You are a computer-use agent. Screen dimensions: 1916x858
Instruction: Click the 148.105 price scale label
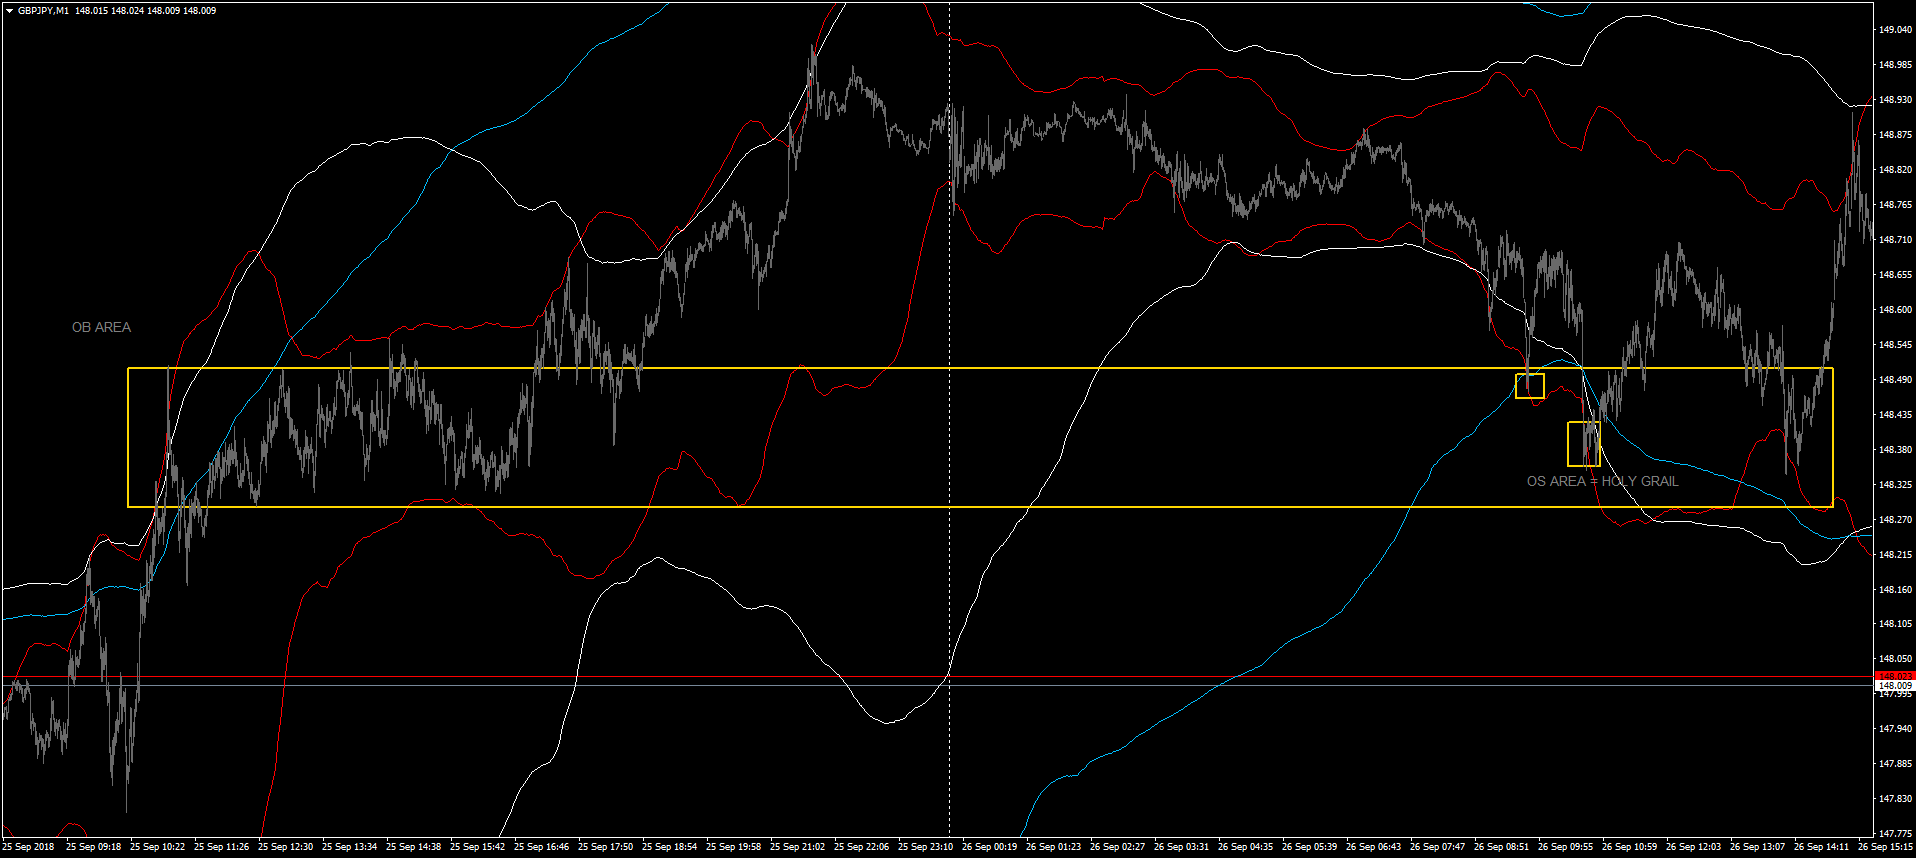(1895, 624)
